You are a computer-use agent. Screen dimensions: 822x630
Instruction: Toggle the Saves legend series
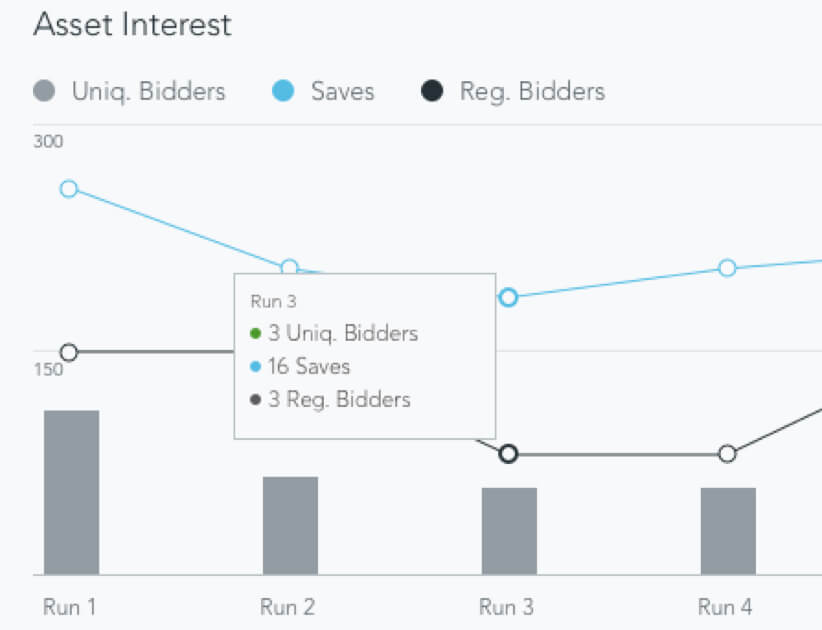click(323, 92)
